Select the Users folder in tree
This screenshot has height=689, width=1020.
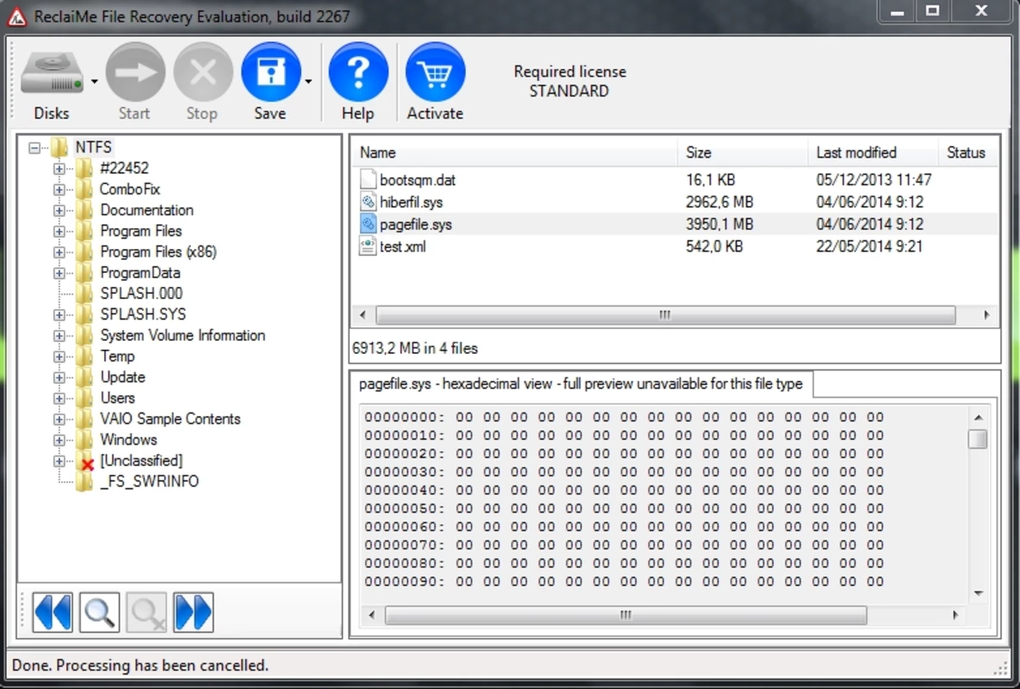[x=117, y=398]
